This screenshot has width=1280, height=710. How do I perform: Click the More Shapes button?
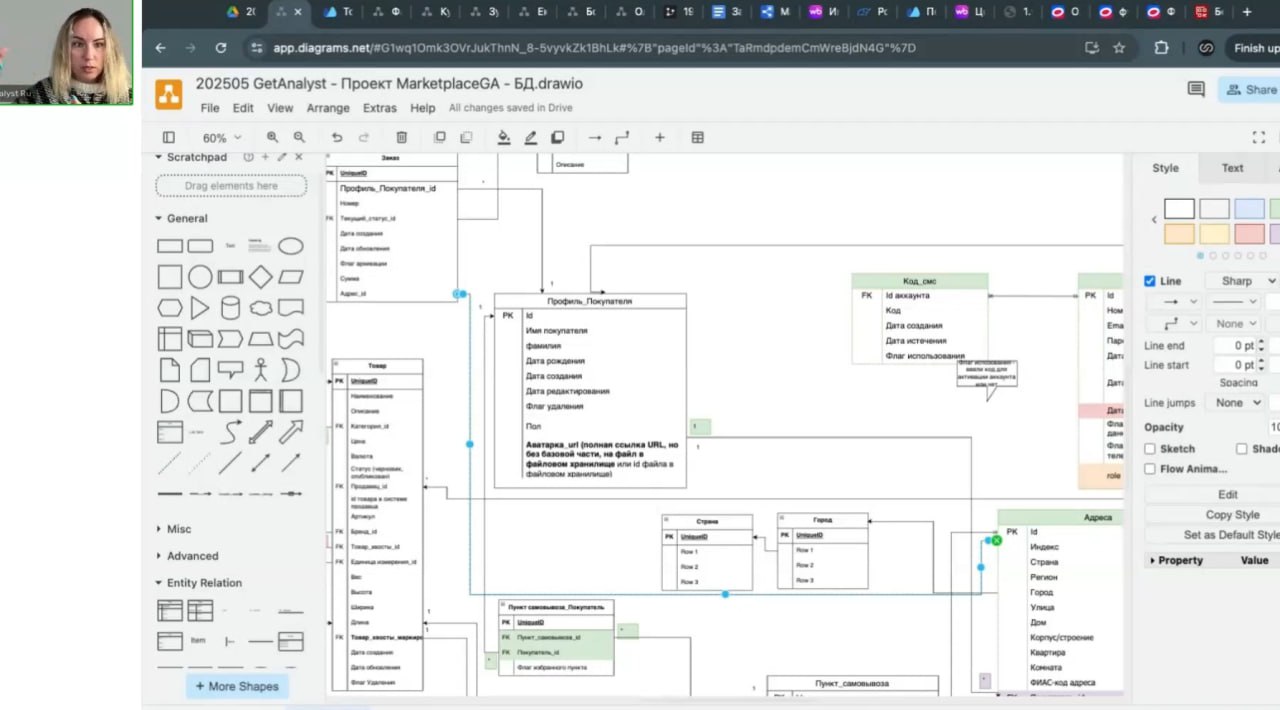[238, 686]
